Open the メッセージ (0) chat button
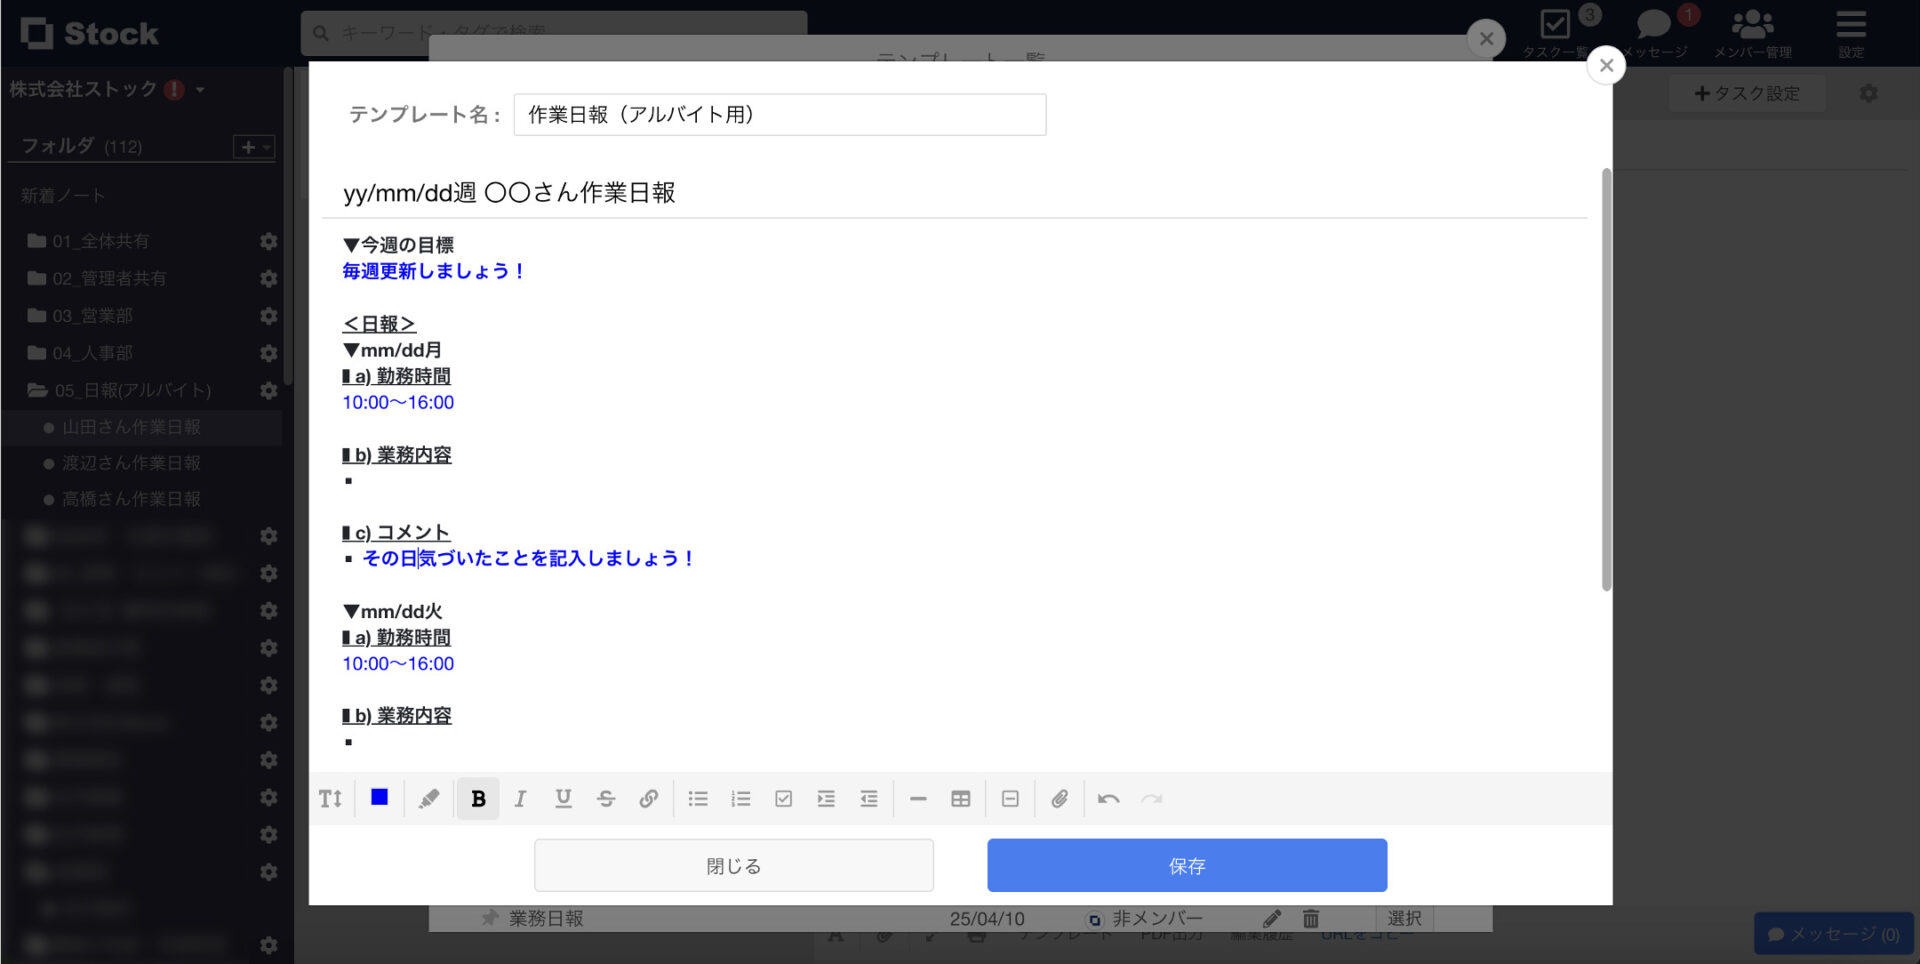Image resolution: width=1920 pixels, height=964 pixels. coord(1834,934)
